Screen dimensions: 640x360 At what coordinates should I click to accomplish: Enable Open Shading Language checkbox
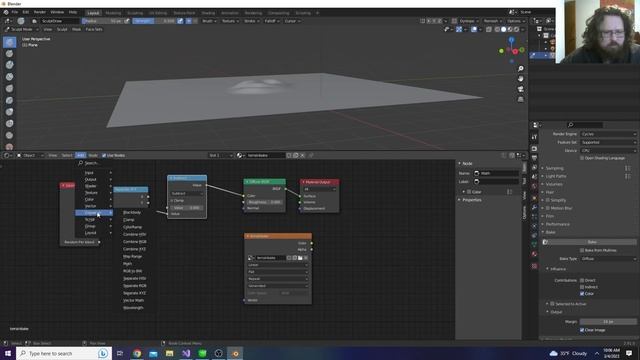pyautogui.click(x=582, y=158)
